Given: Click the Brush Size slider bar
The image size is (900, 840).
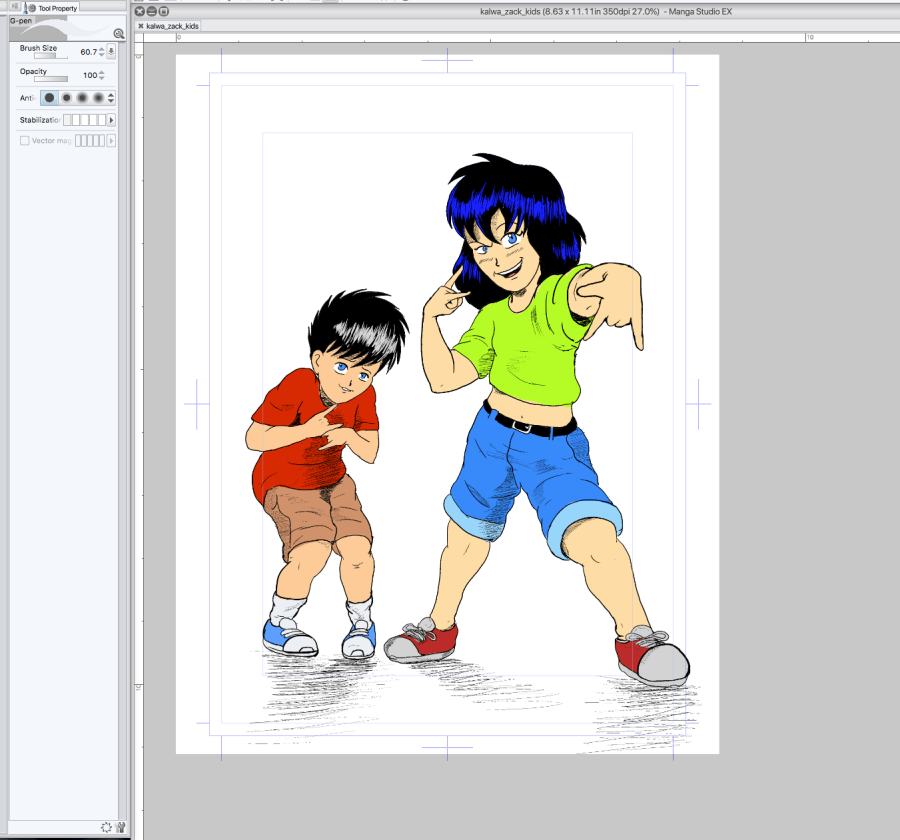Looking at the screenshot, I should point(45,56).
